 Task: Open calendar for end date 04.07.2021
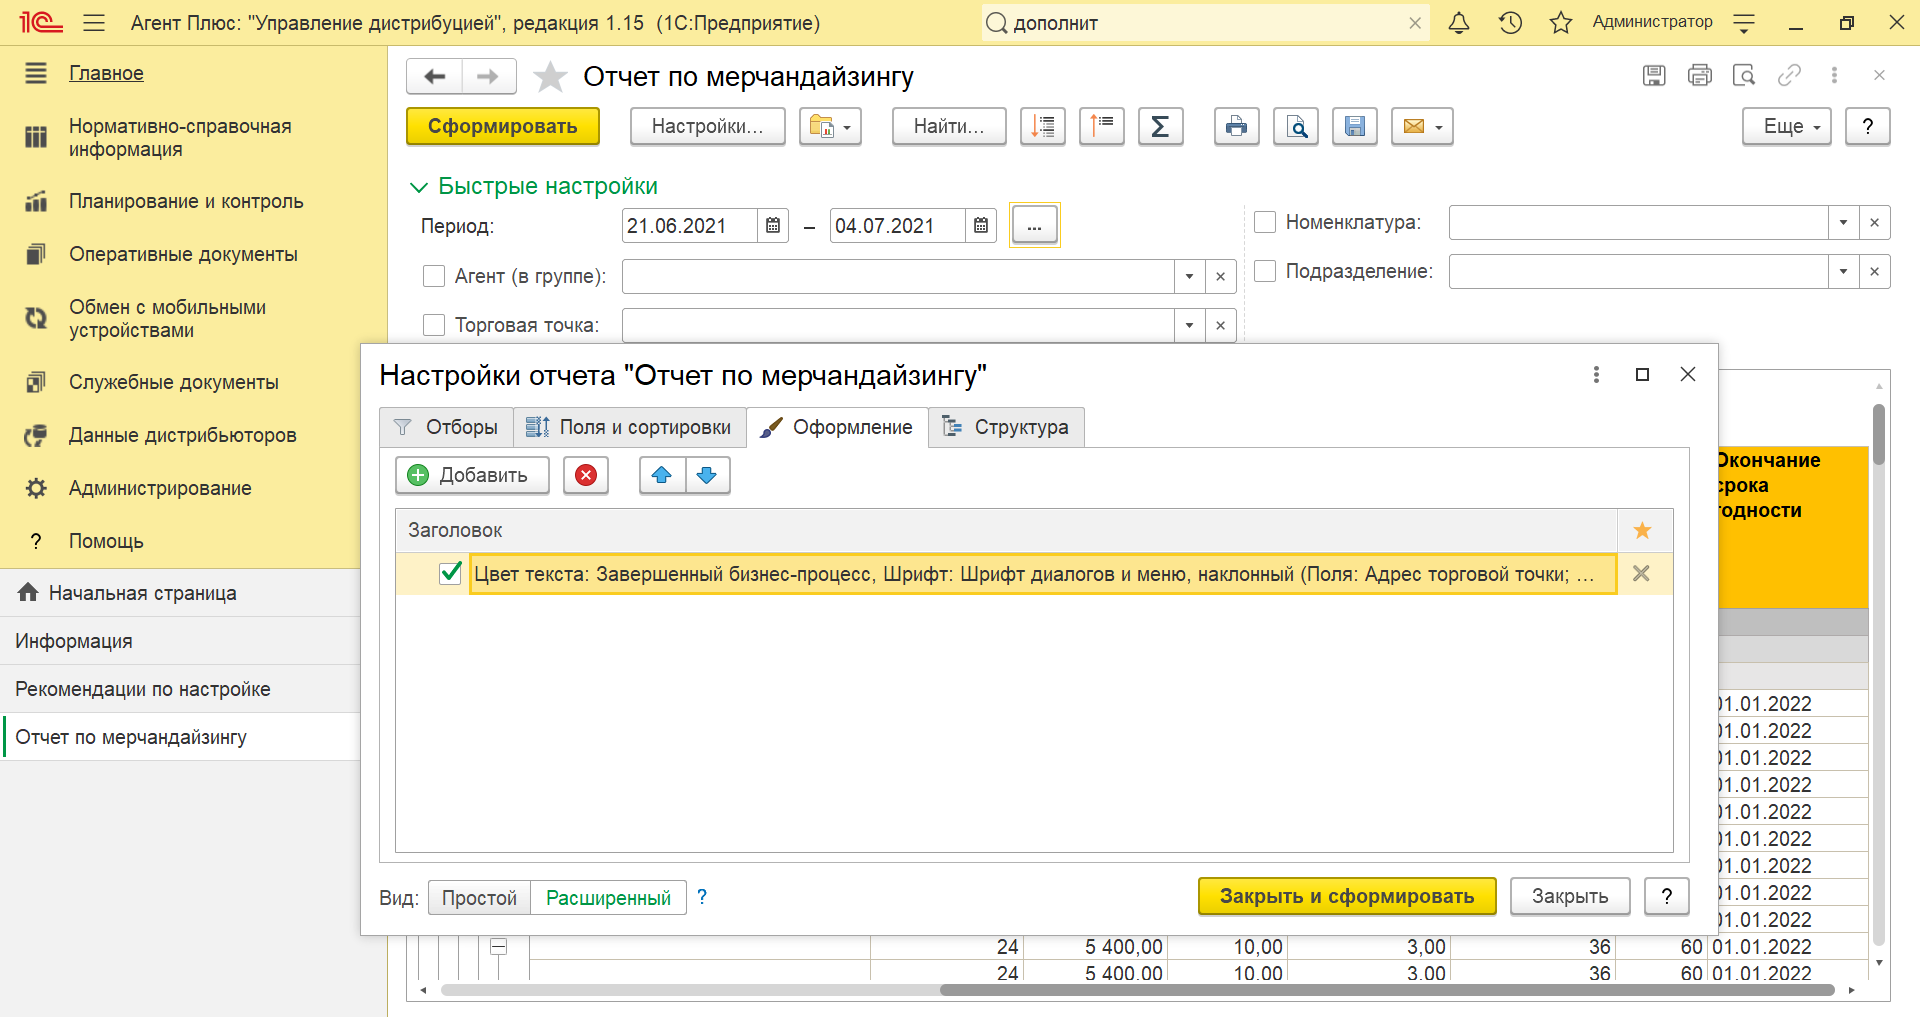(981, 226)
